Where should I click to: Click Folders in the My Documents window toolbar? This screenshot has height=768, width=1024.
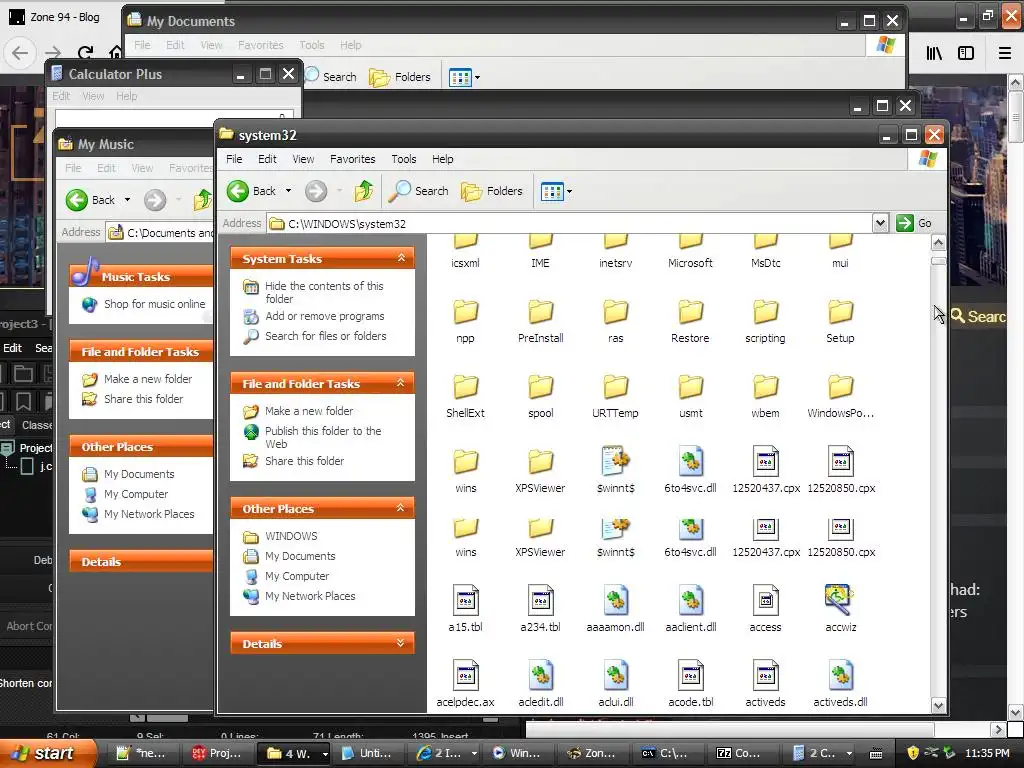pos(400,77)
